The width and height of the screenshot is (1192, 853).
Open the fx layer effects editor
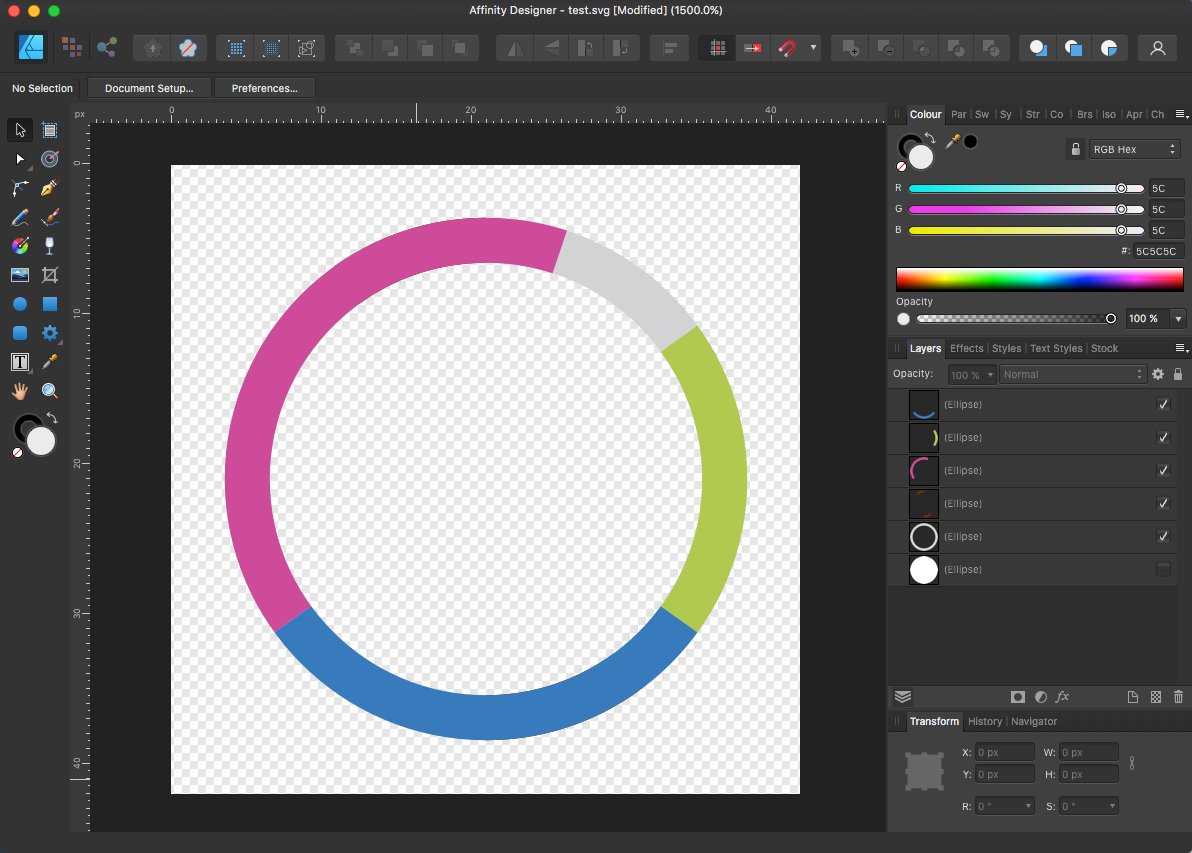1062,697
